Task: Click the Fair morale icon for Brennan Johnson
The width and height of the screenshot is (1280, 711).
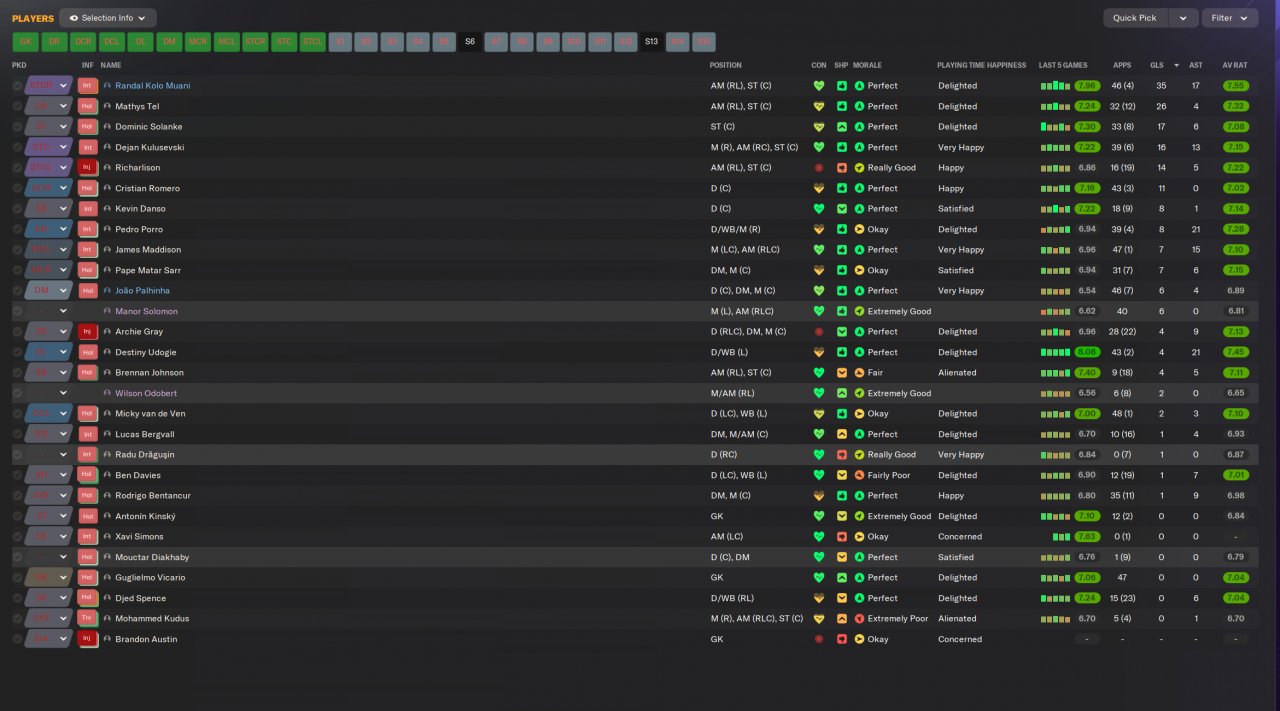Action: tap(859, 373)
